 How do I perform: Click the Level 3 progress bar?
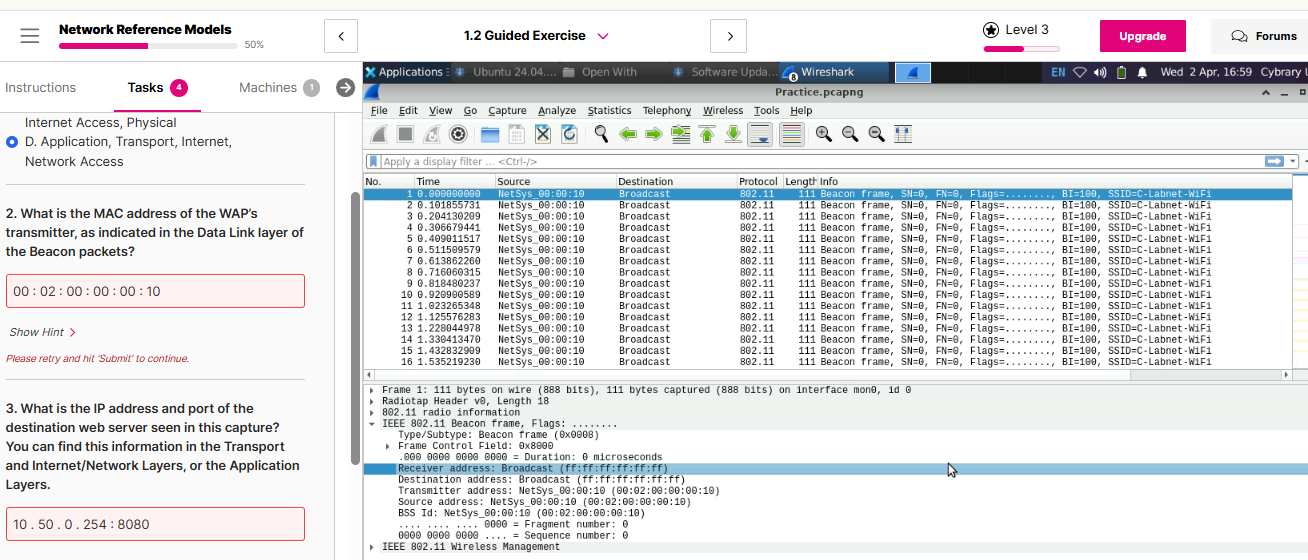point(1021,48)
